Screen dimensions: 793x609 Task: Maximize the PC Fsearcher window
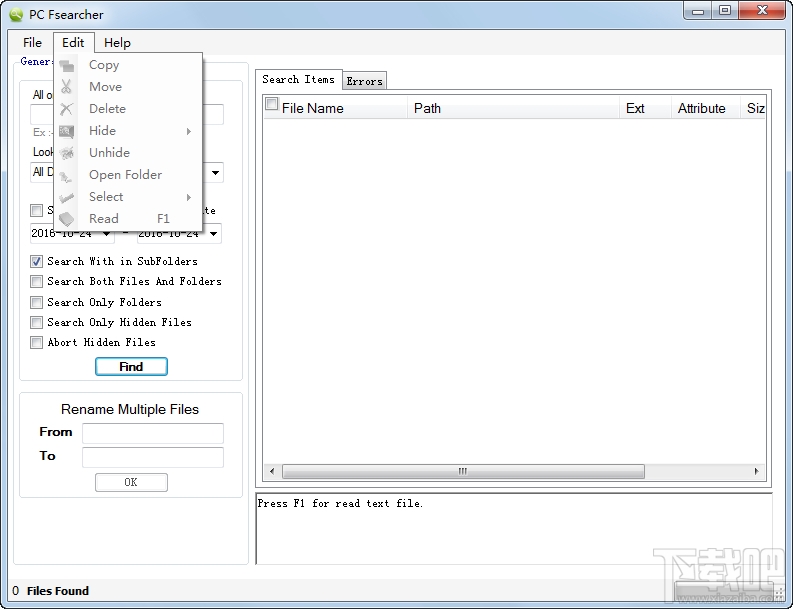(x=725, y=11)
